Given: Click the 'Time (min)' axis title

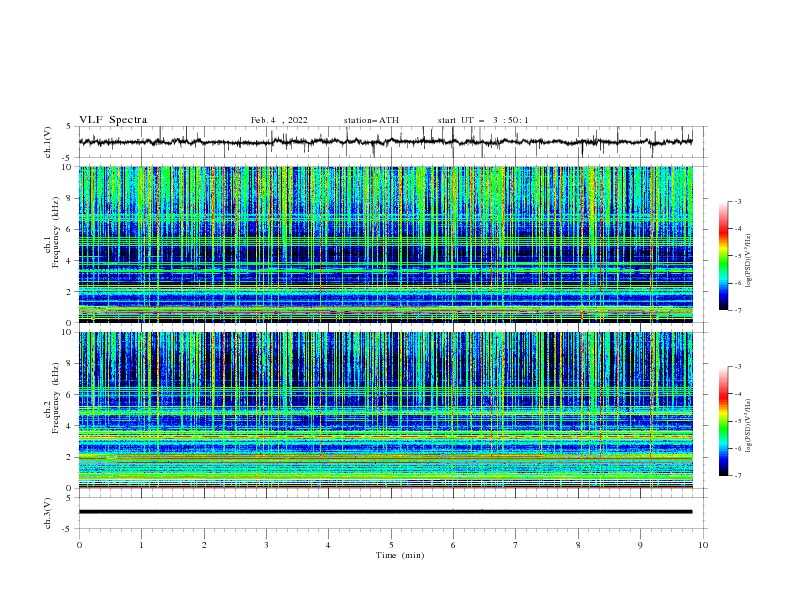Looking at the screenshot, I should point(400,555).
